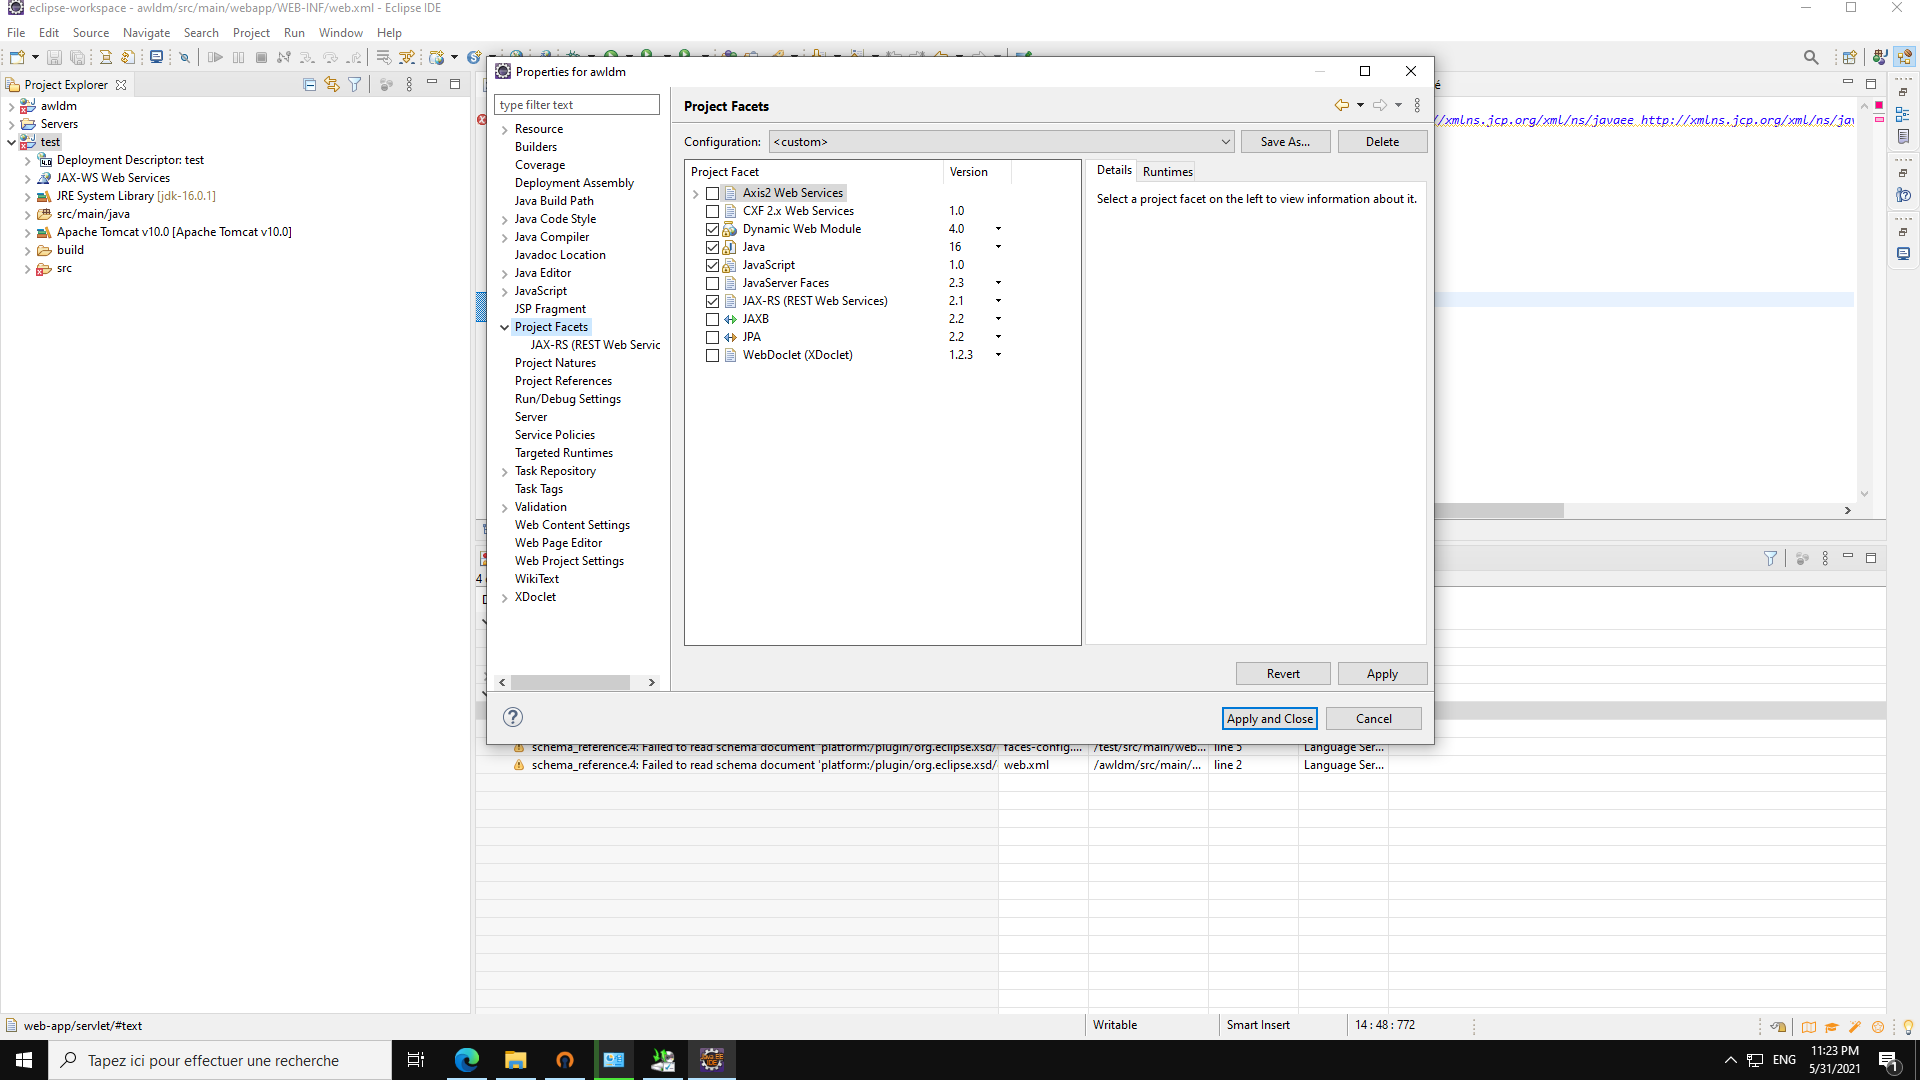Expand the awldm project in Project Explorer
Image resolution: width=1920 pixels, height=1080 pixels.
(11, 106)
